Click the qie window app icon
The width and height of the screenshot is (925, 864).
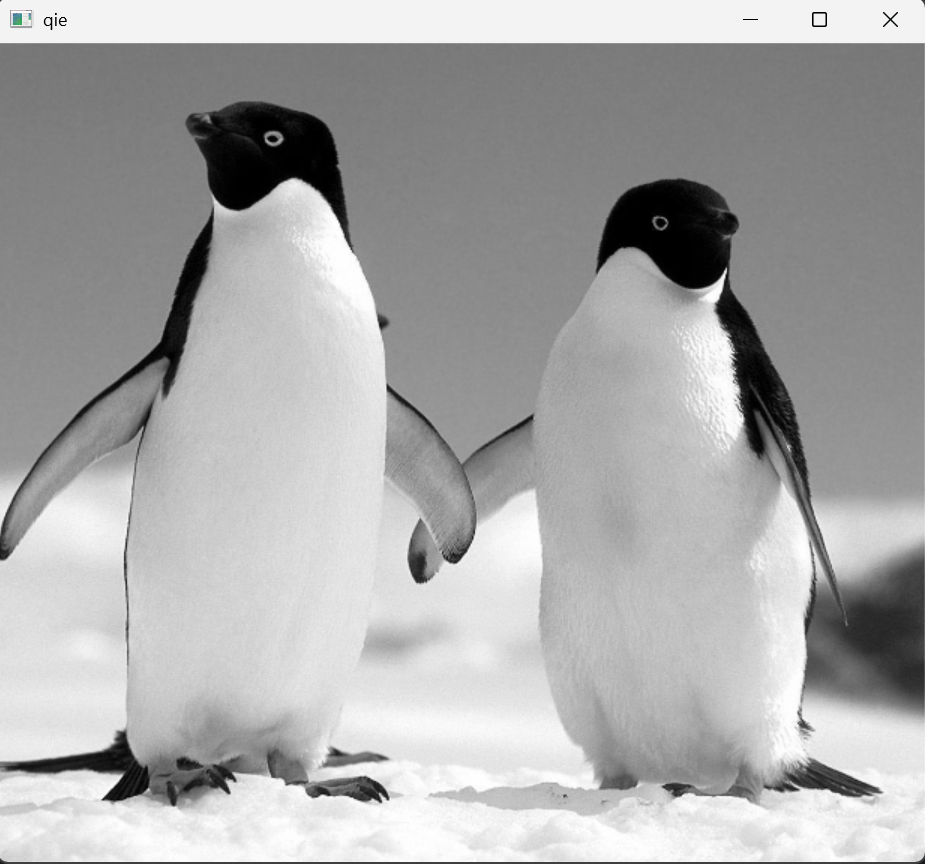(x=21, y=19)
